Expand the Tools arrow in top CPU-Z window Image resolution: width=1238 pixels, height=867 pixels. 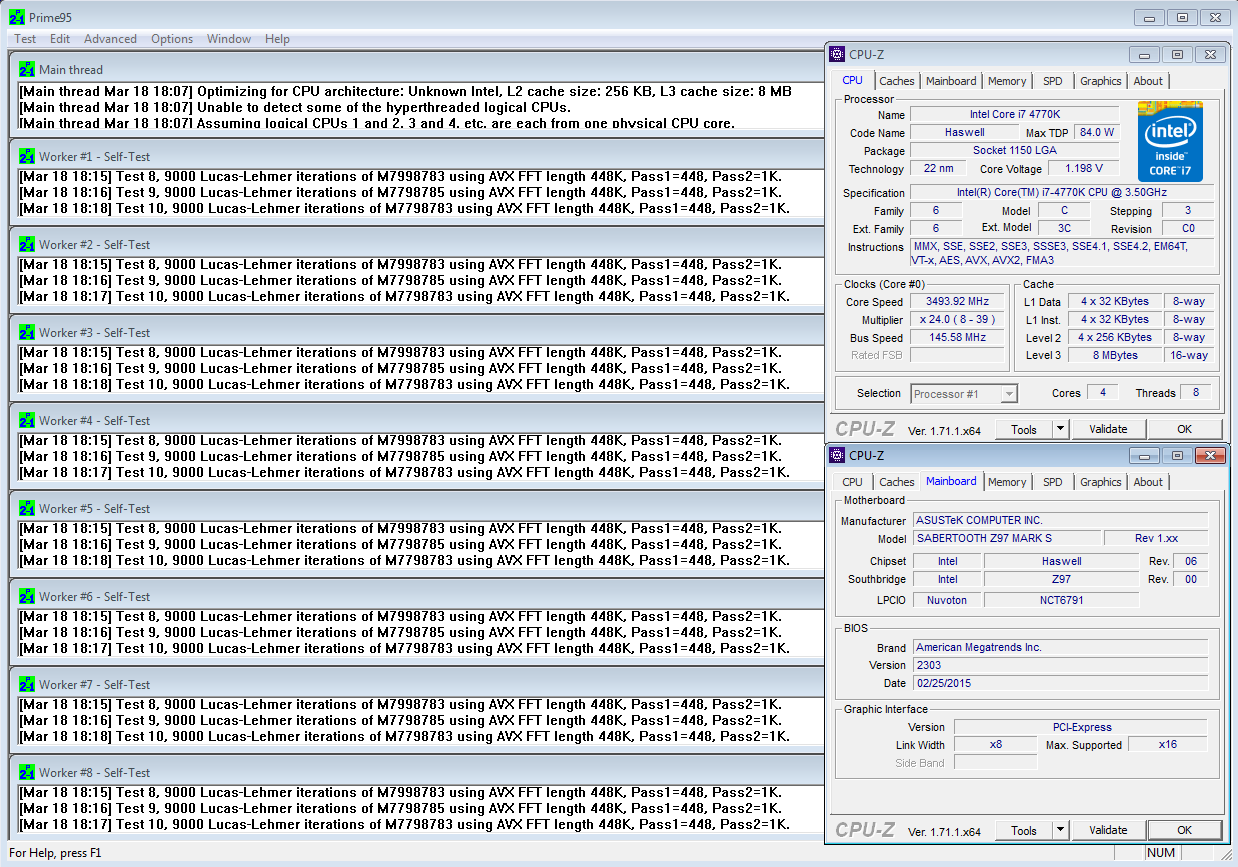(1060, 429)
